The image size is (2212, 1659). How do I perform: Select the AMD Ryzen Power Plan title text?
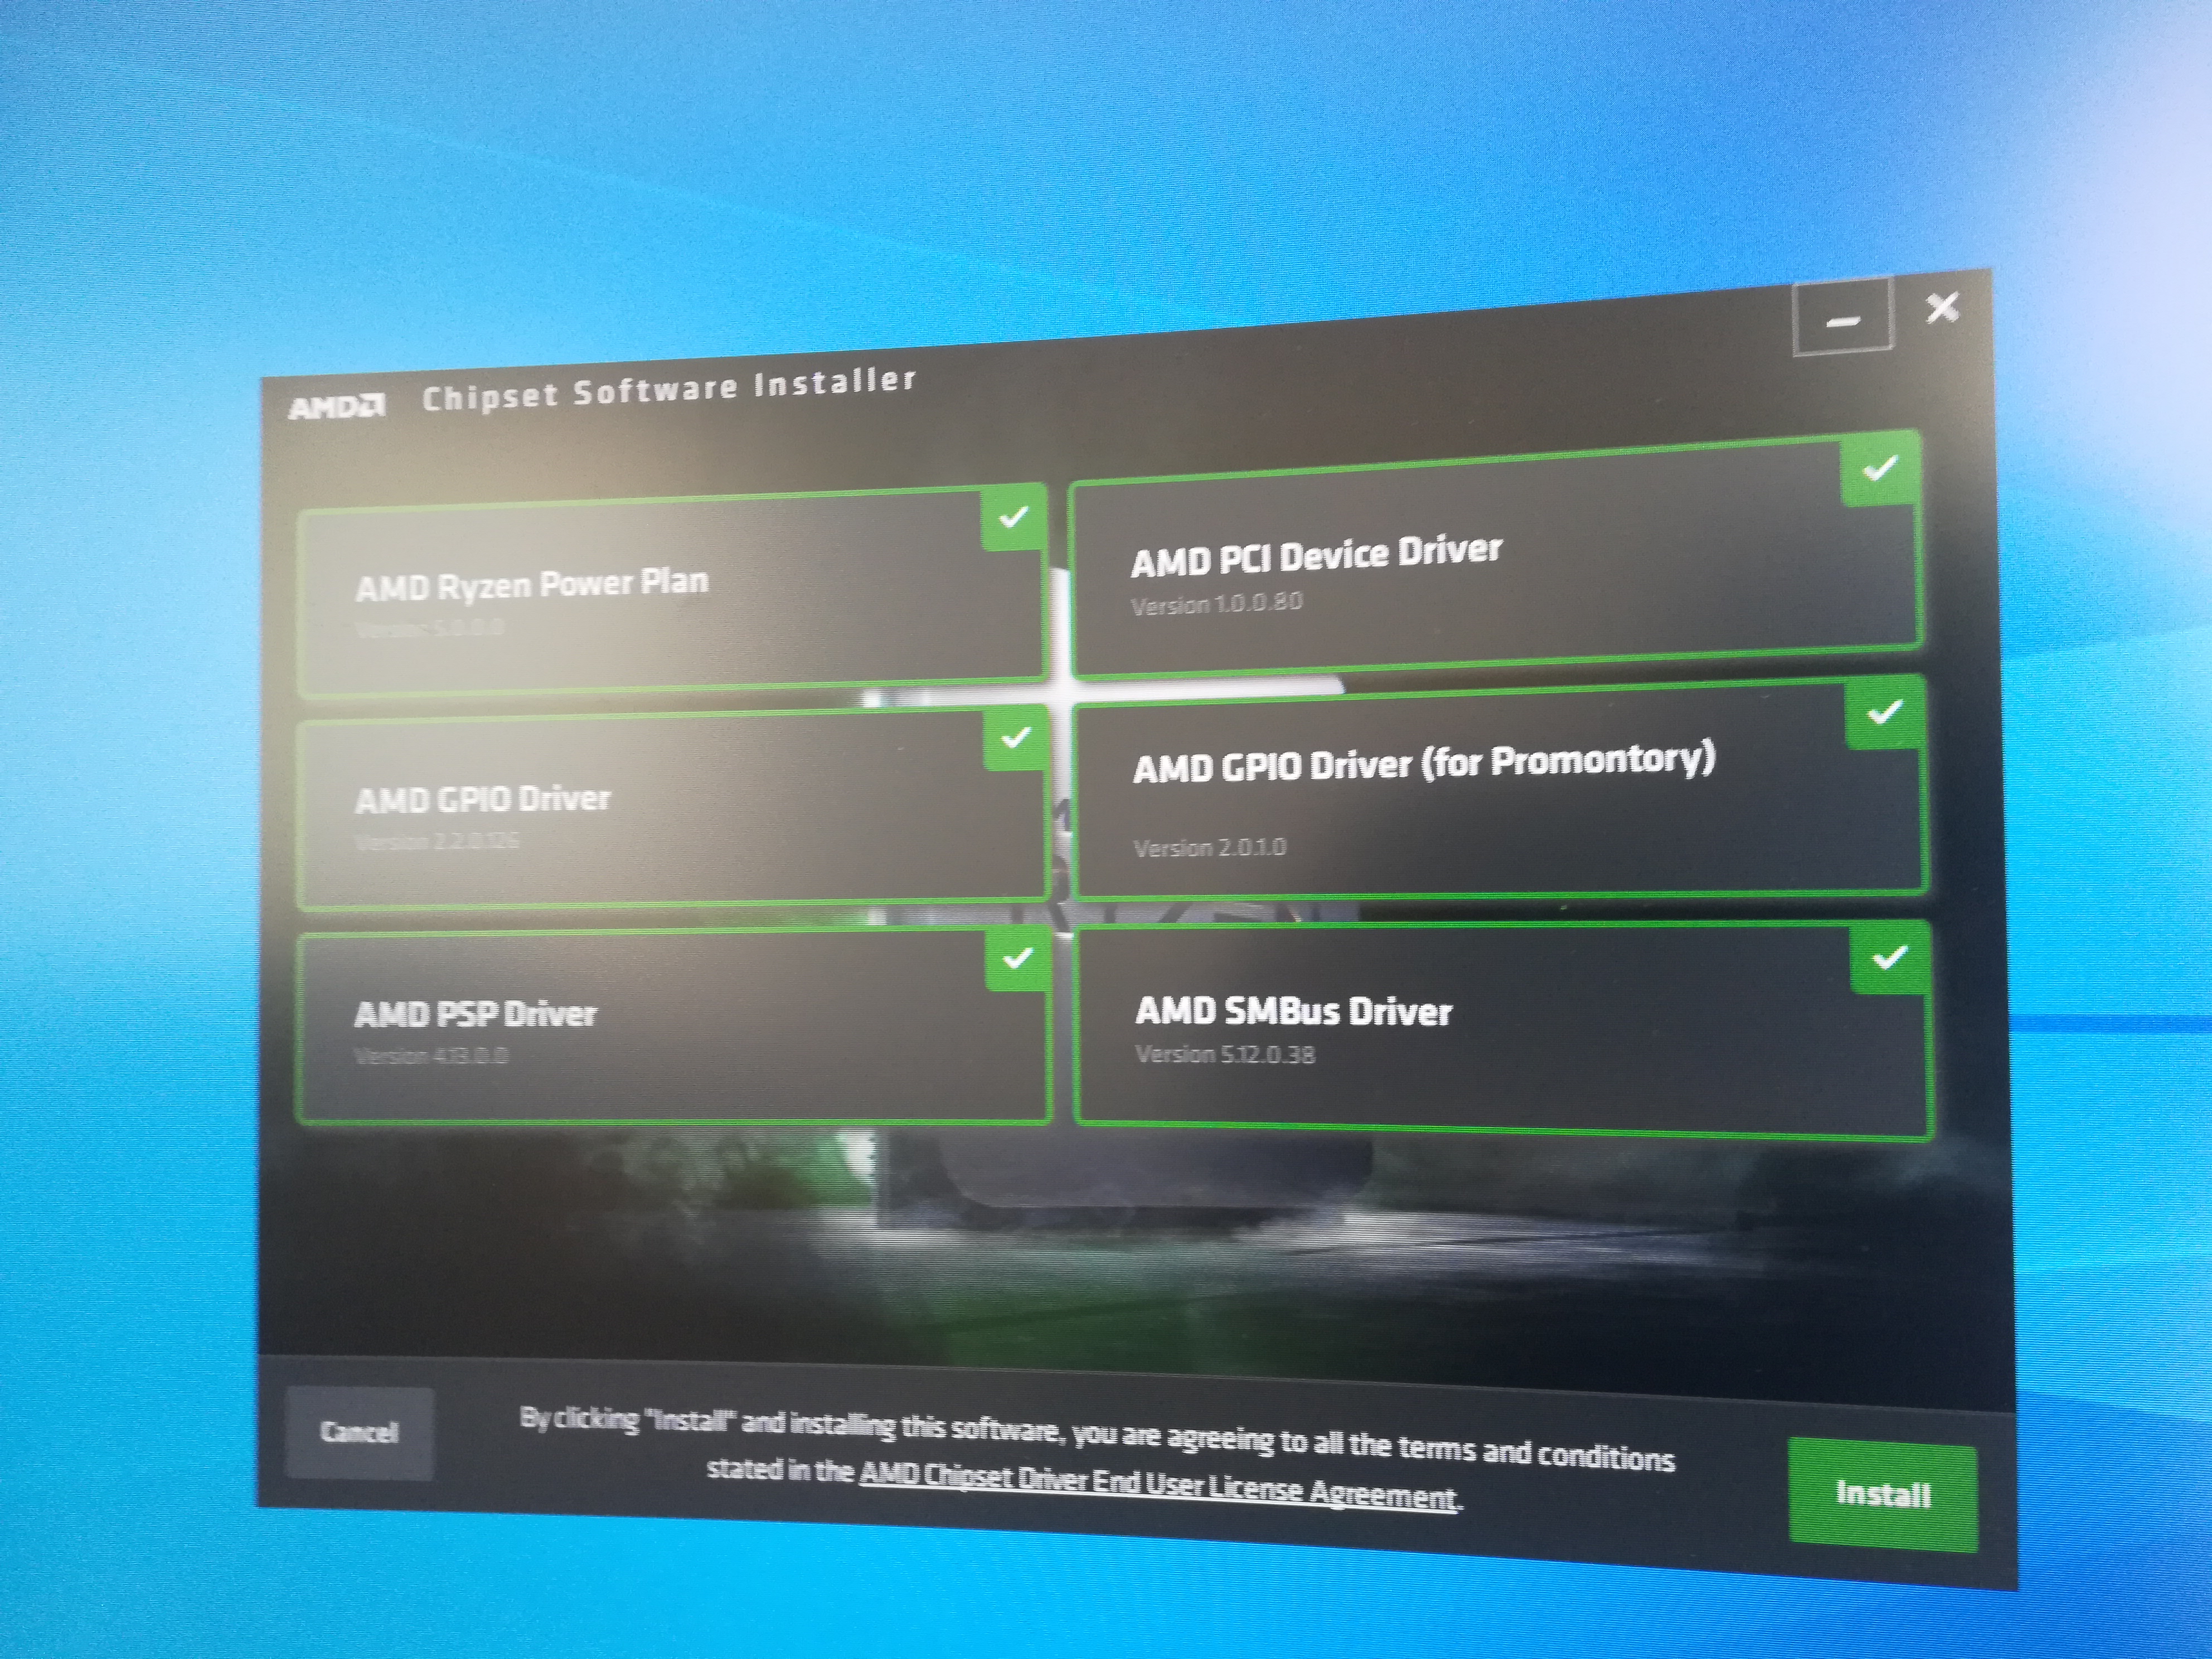[531, 584]
